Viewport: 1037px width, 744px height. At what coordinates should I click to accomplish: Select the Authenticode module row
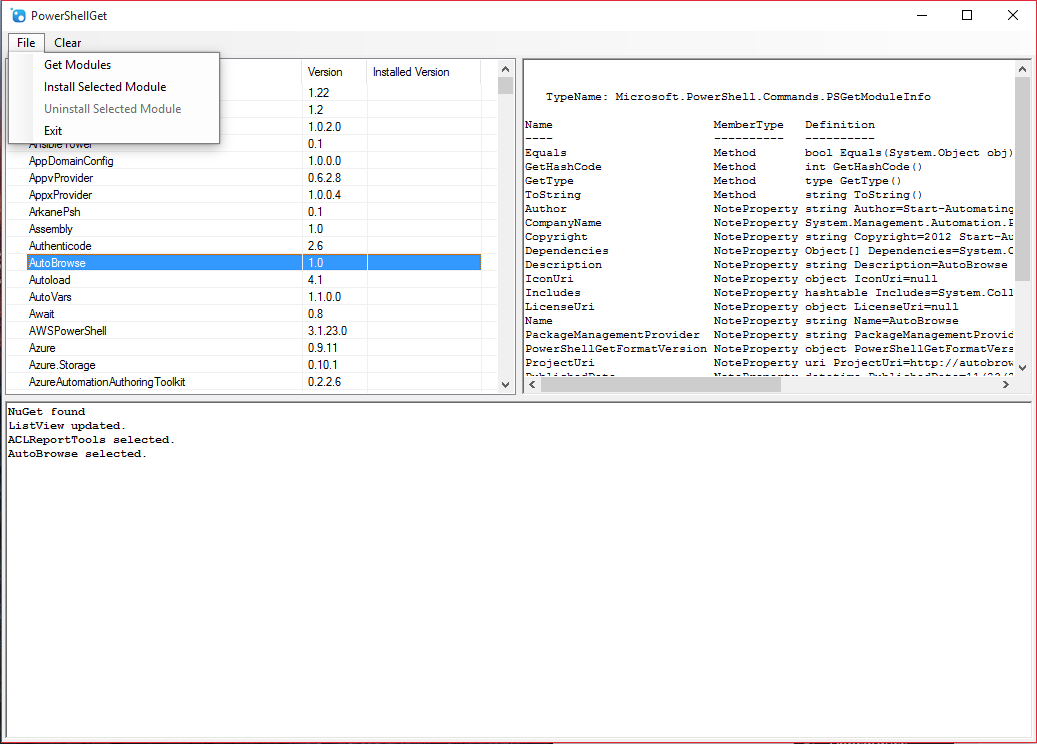coord(254,246)
